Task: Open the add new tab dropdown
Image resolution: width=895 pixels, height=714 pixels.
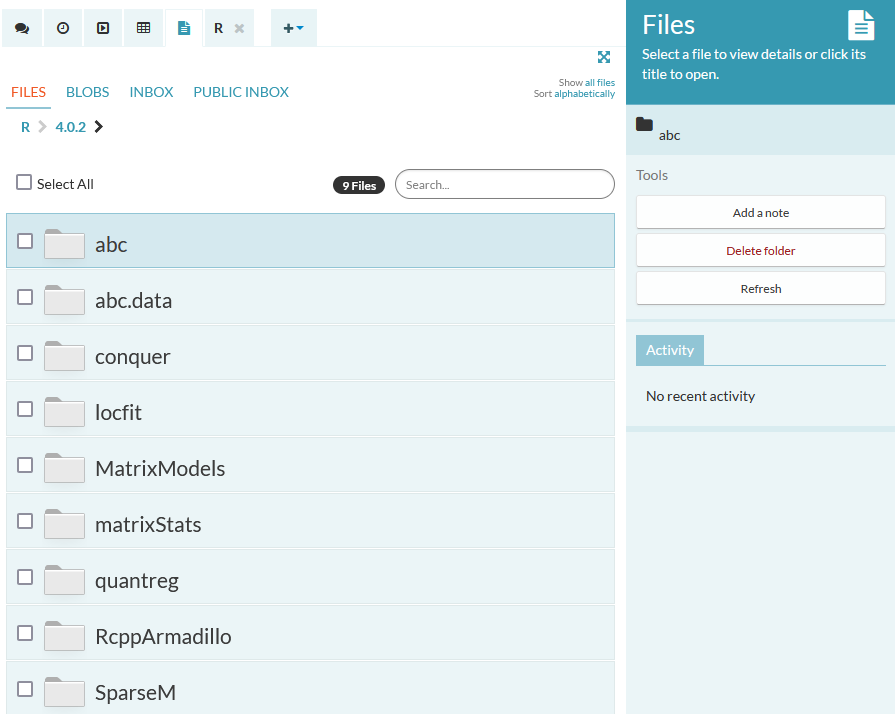Action: [293, 27]
